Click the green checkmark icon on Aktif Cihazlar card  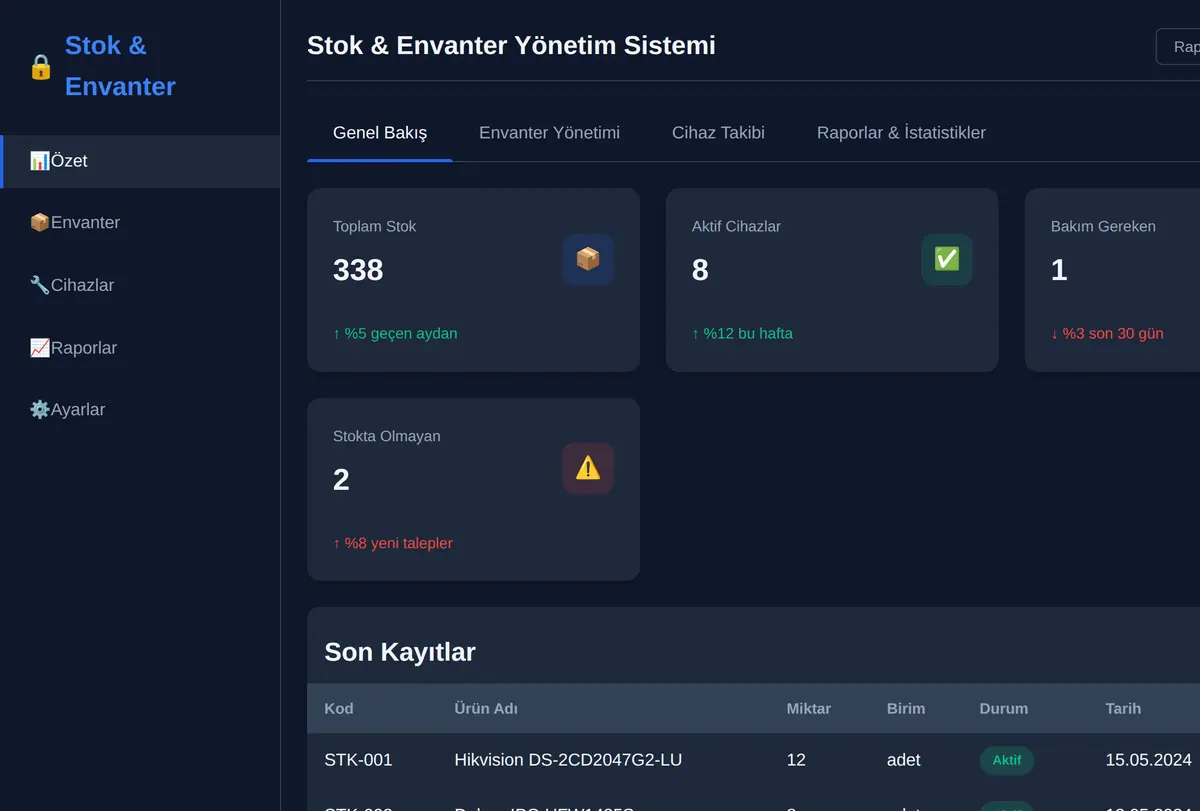coord(947,260)
